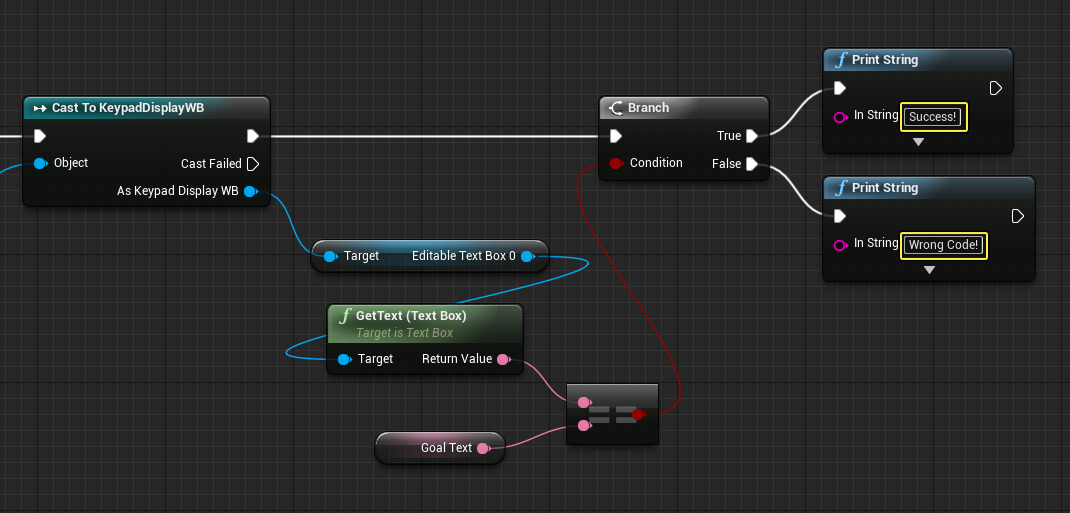Image resolution: width=1070 pixels, height=513 pixels.
Task: Click the Branch Condition pin
Action: [x=616, y=163]
